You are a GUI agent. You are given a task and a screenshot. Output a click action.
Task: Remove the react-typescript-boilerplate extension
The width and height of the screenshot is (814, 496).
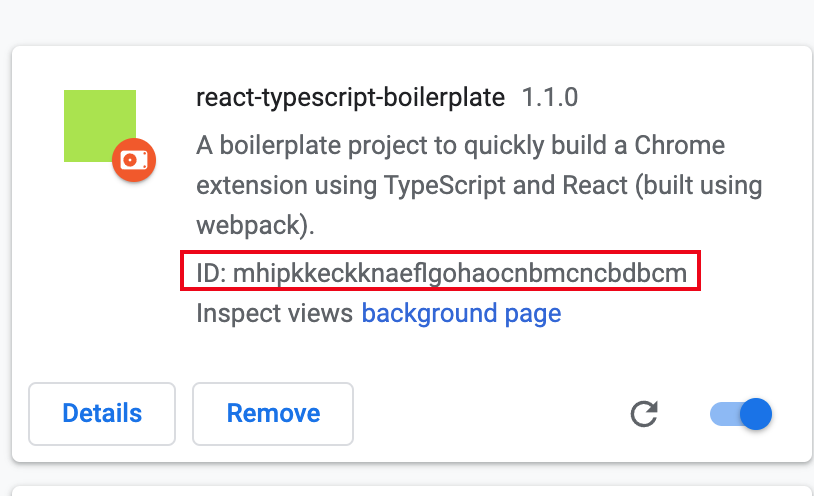coord(273,414)
